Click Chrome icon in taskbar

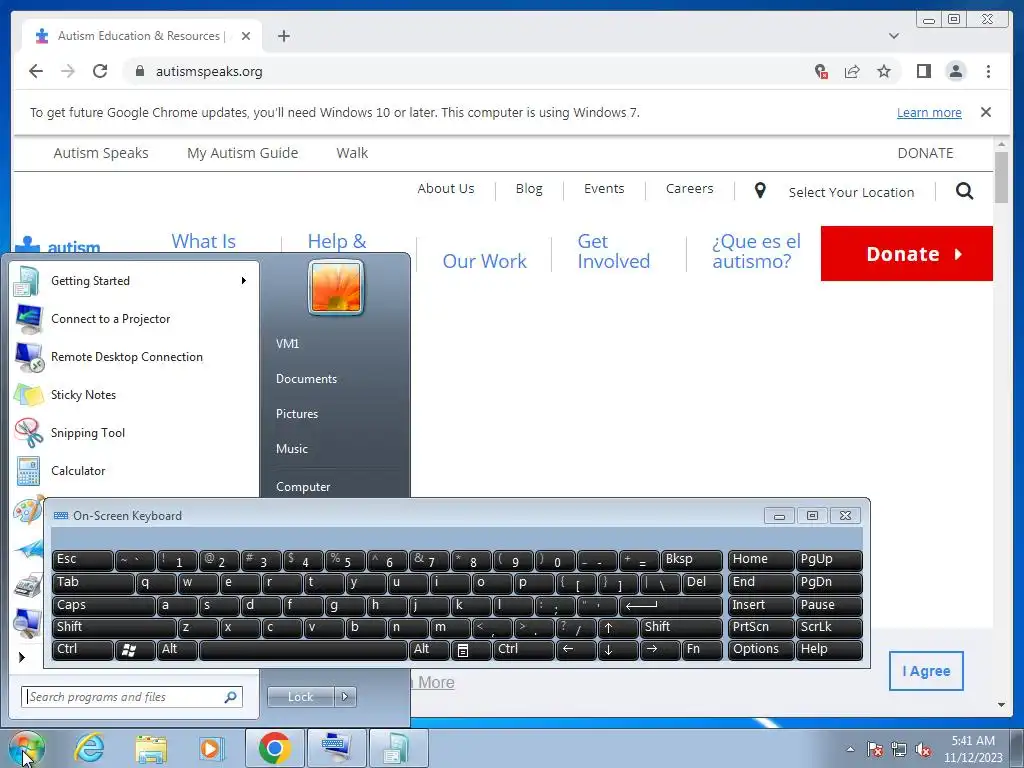[x=274, y=748]
